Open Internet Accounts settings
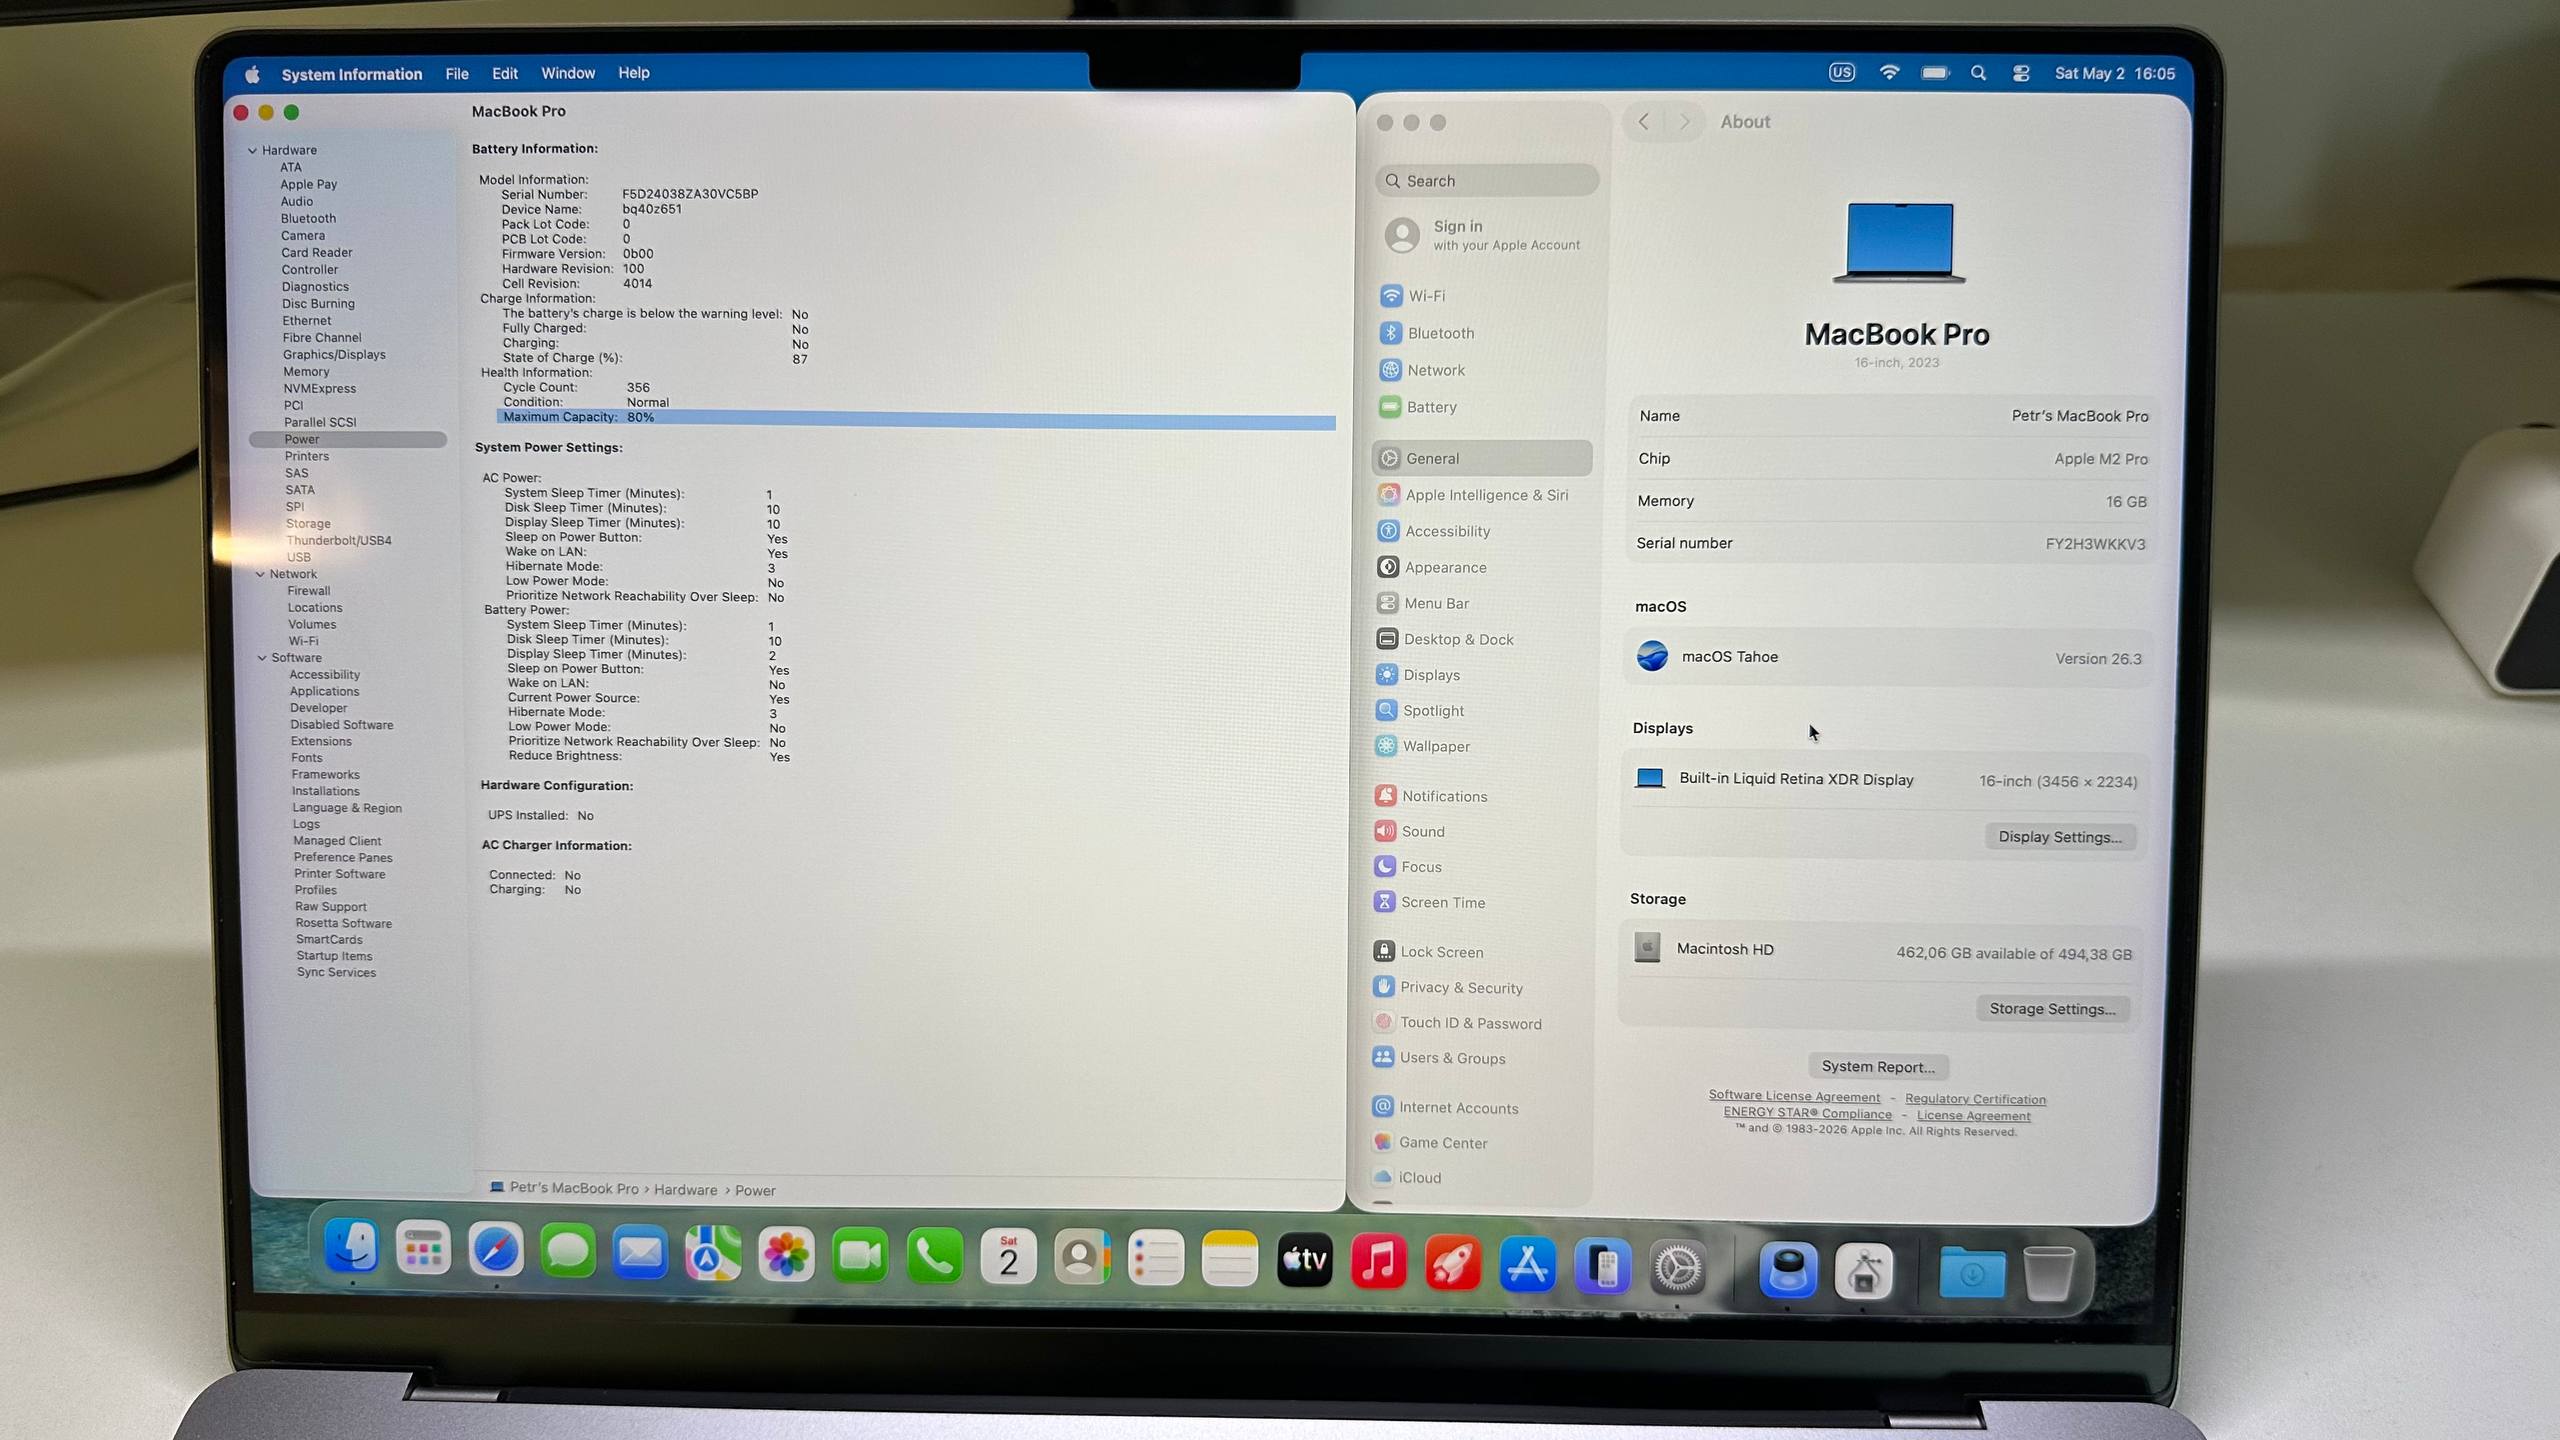The height and width of the screenshot is (1440, 2560). click(x=1445, y=1108)
